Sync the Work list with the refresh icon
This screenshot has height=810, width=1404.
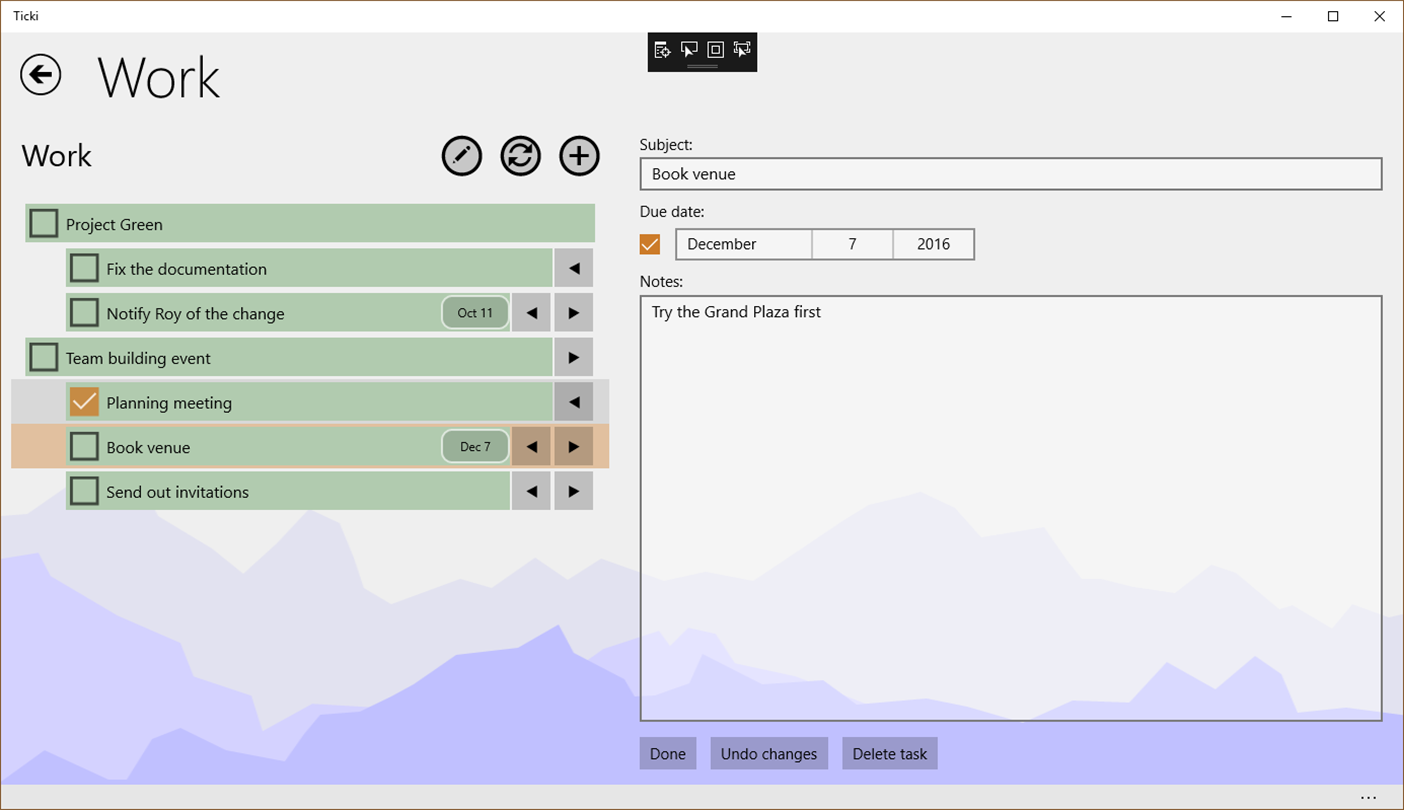[521, 156]
